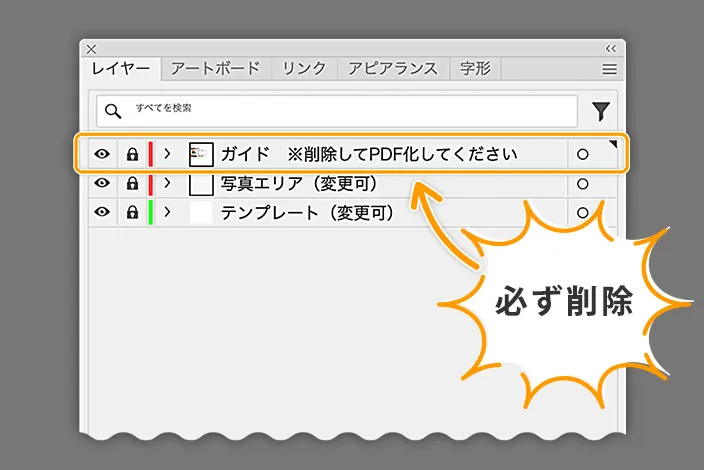Expand the 写真エリア layer chevron
The height and width of the screenshot is (470, 704).
(x=167, y=183)
